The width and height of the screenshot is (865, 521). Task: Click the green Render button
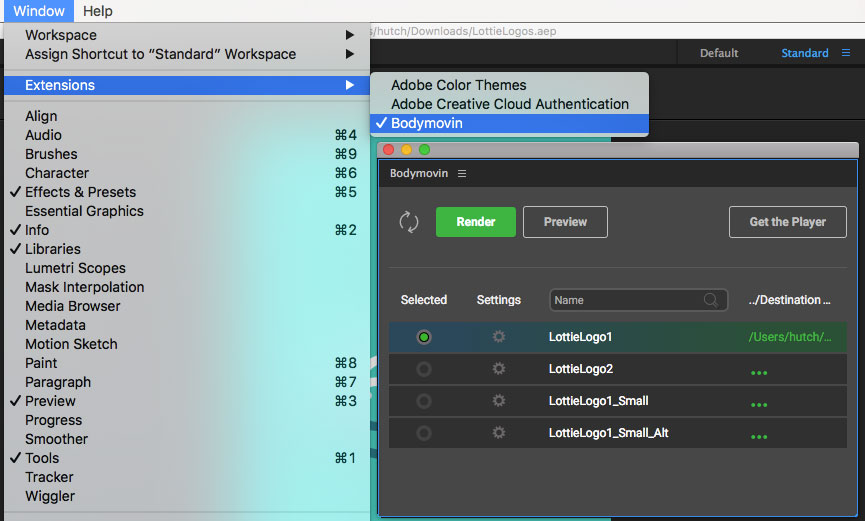click(476, 222)
